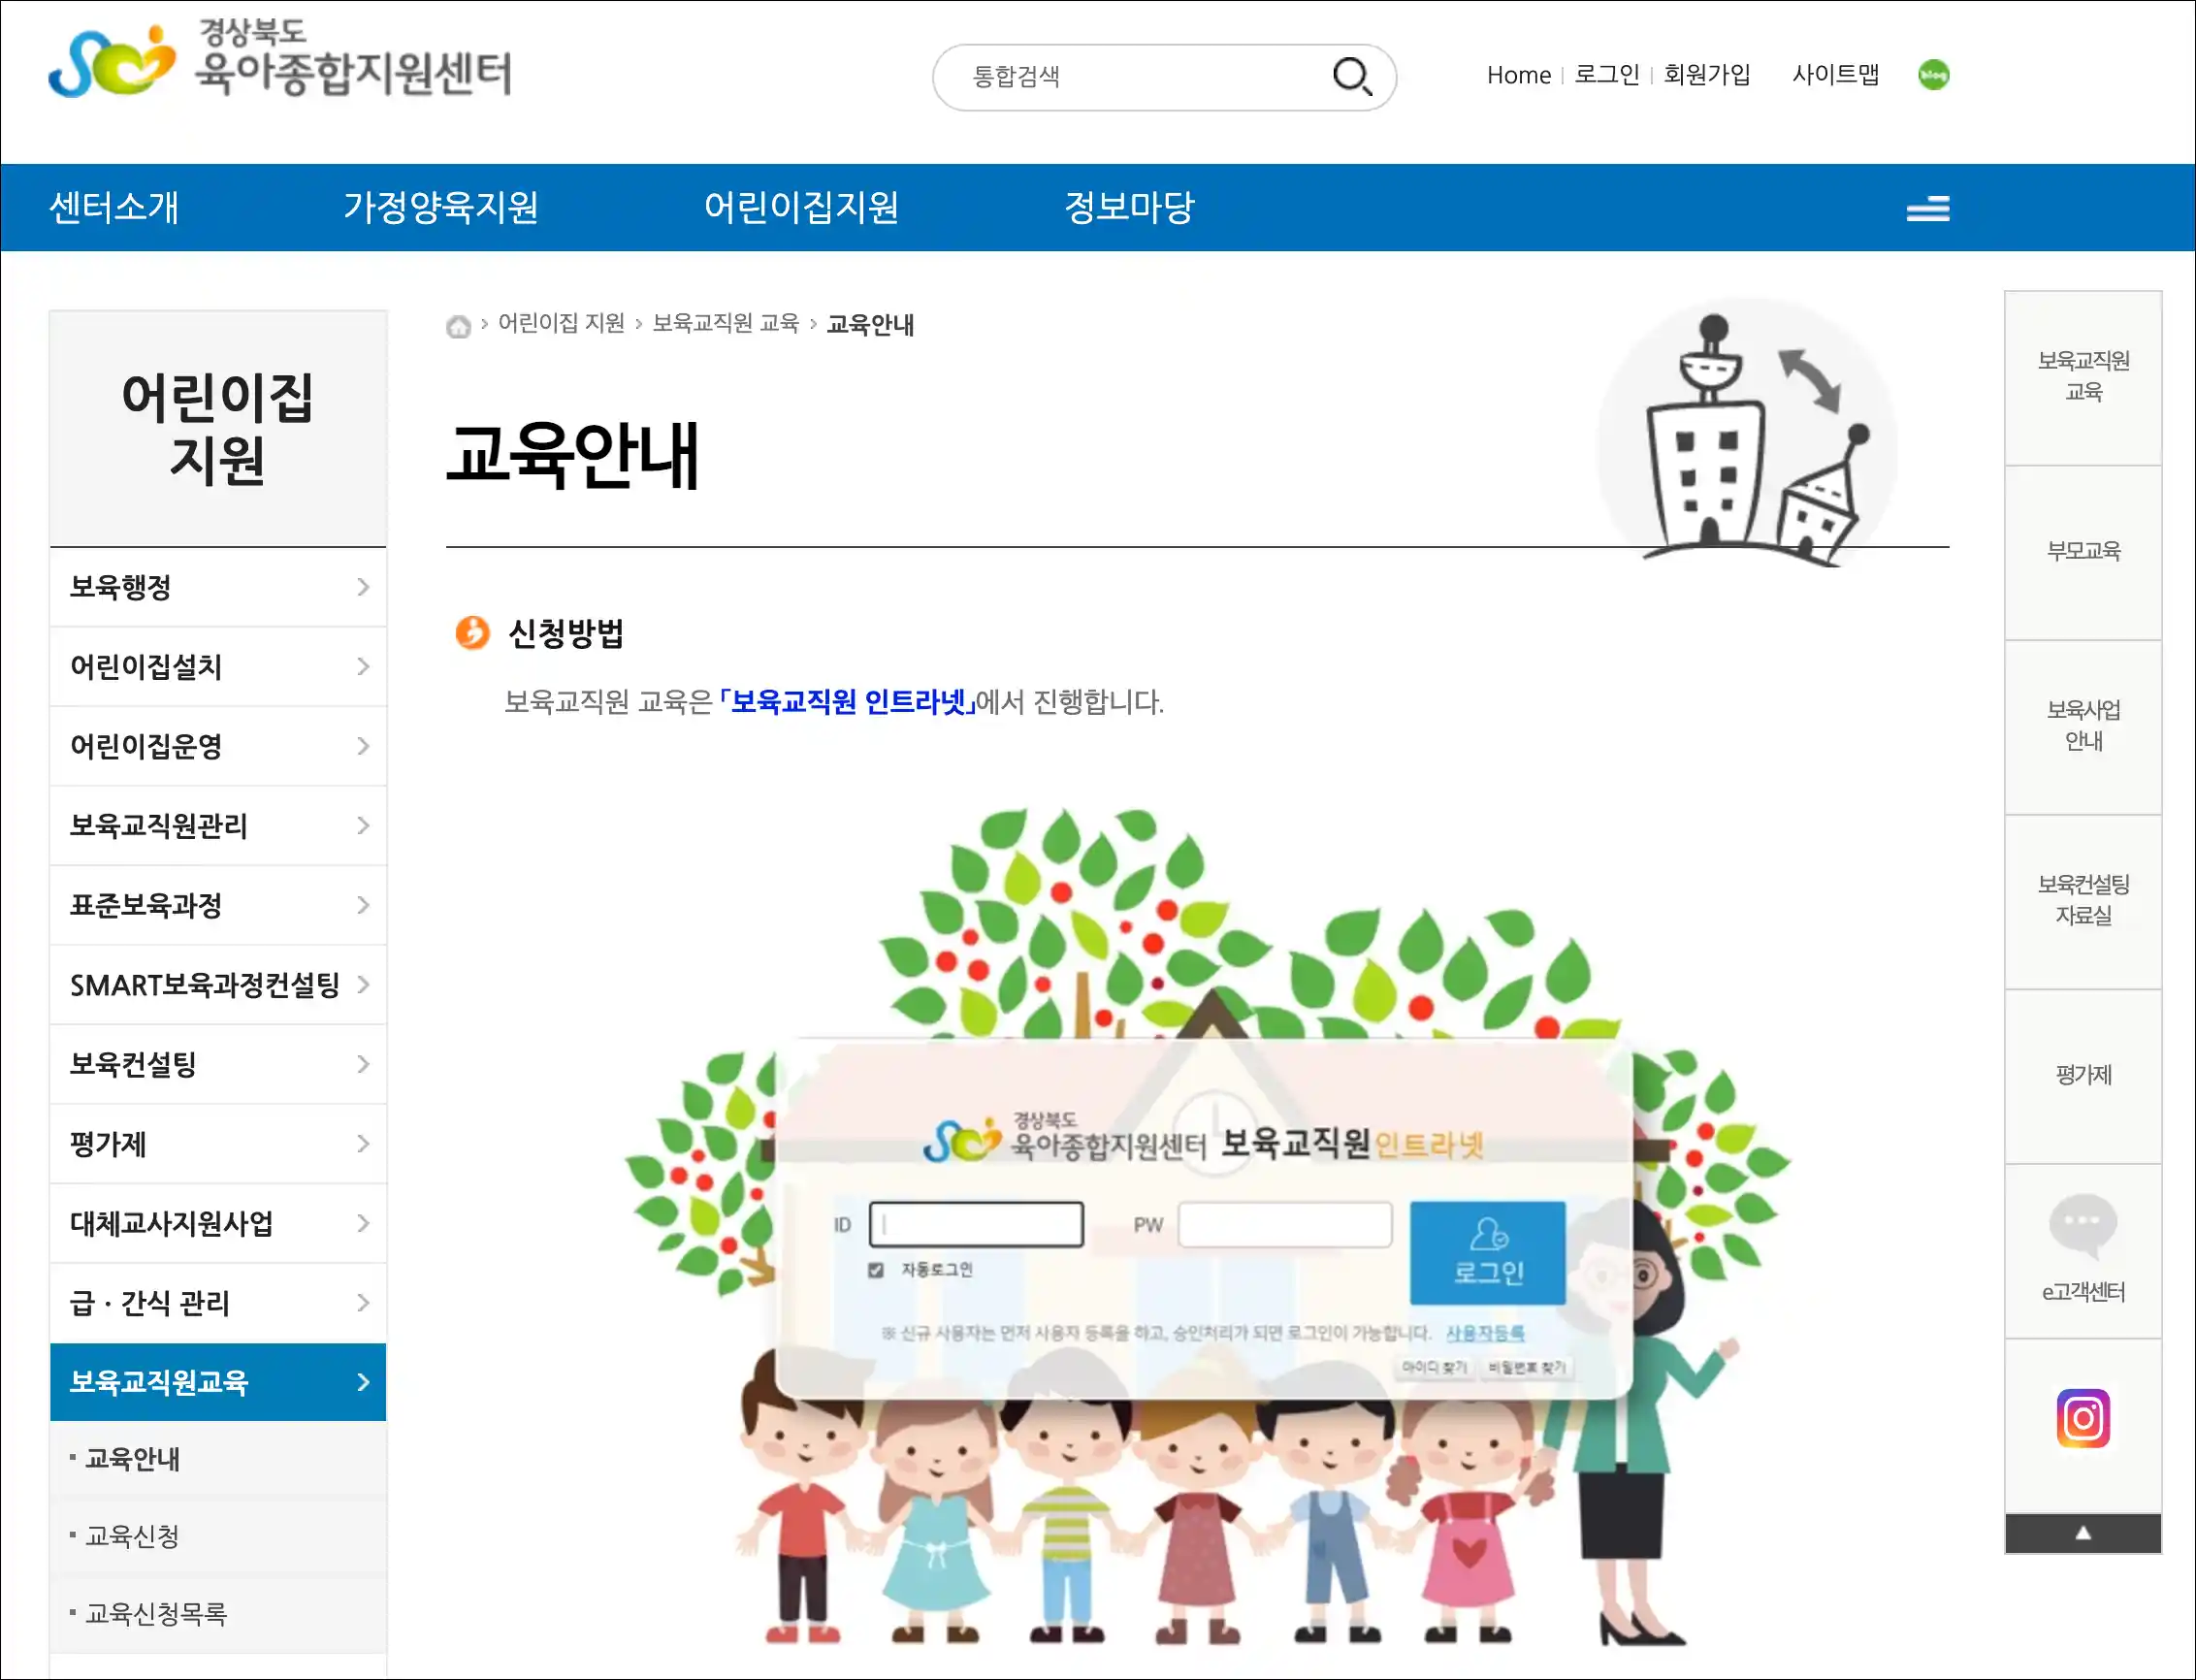Click the home breadcrumb icon
Image resolution: width=2196 pixels, height=1680 pixels.
pos(458,326)
